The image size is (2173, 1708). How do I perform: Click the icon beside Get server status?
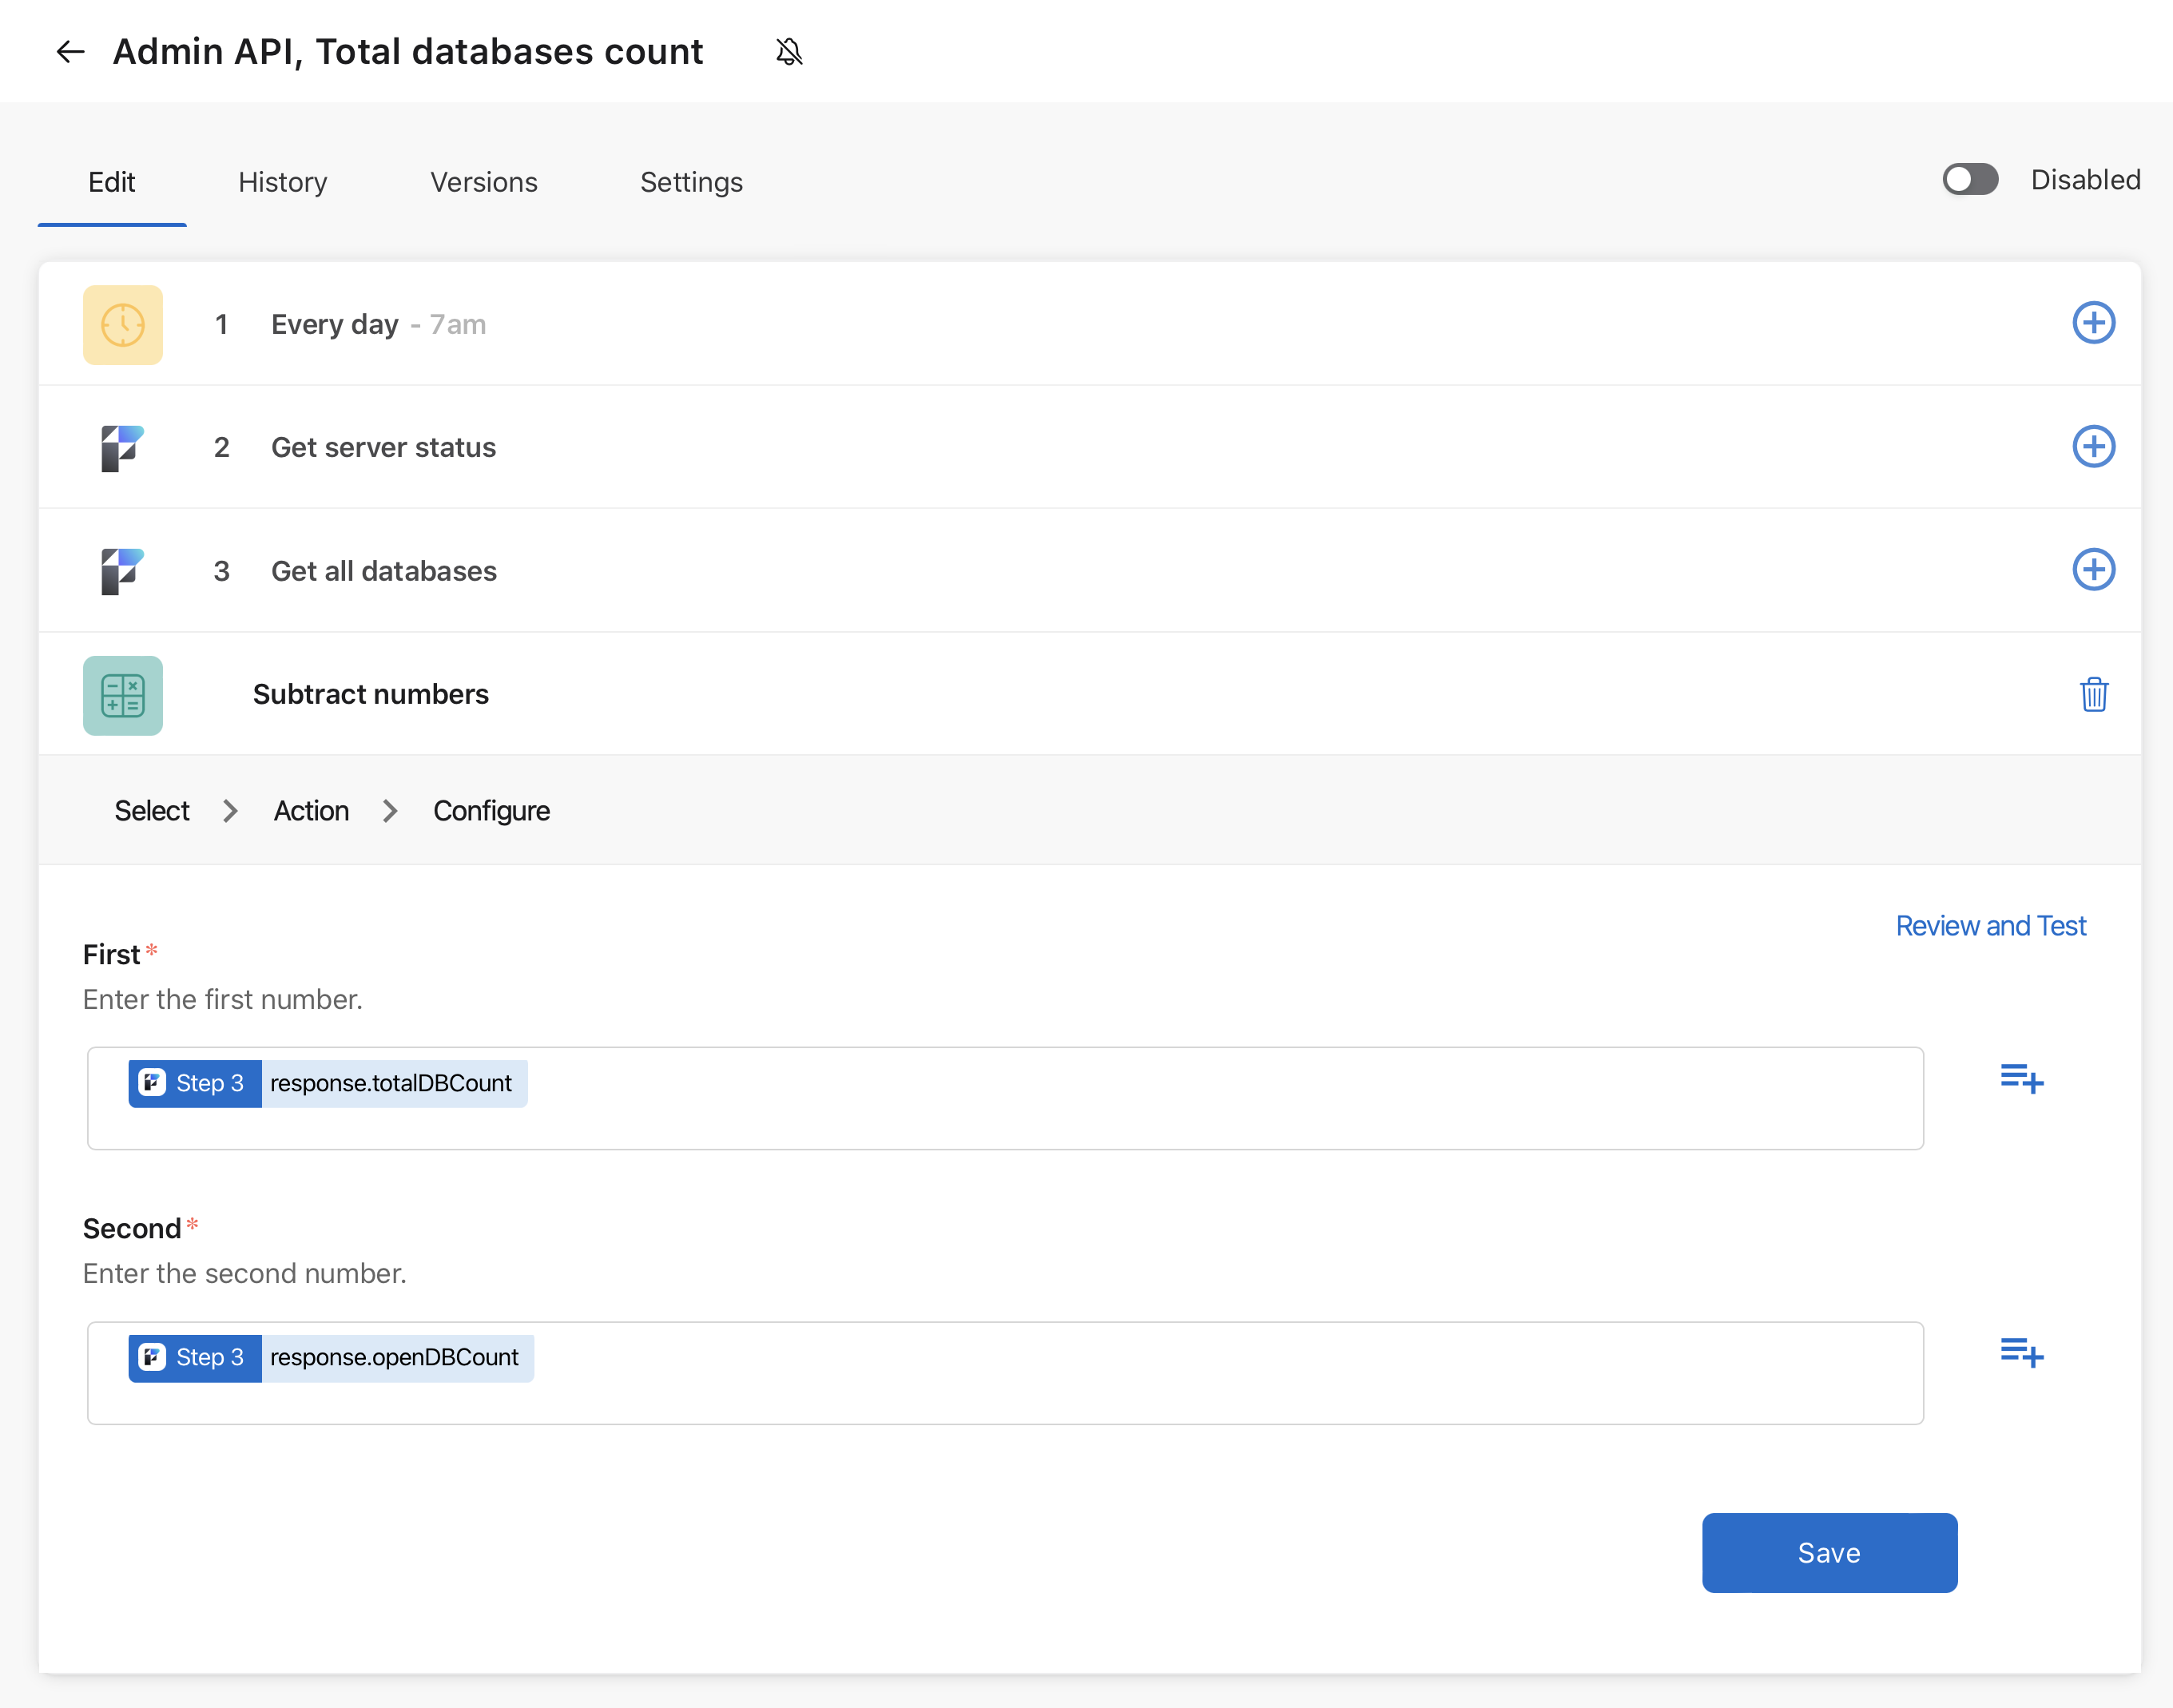tap(123, 448)
